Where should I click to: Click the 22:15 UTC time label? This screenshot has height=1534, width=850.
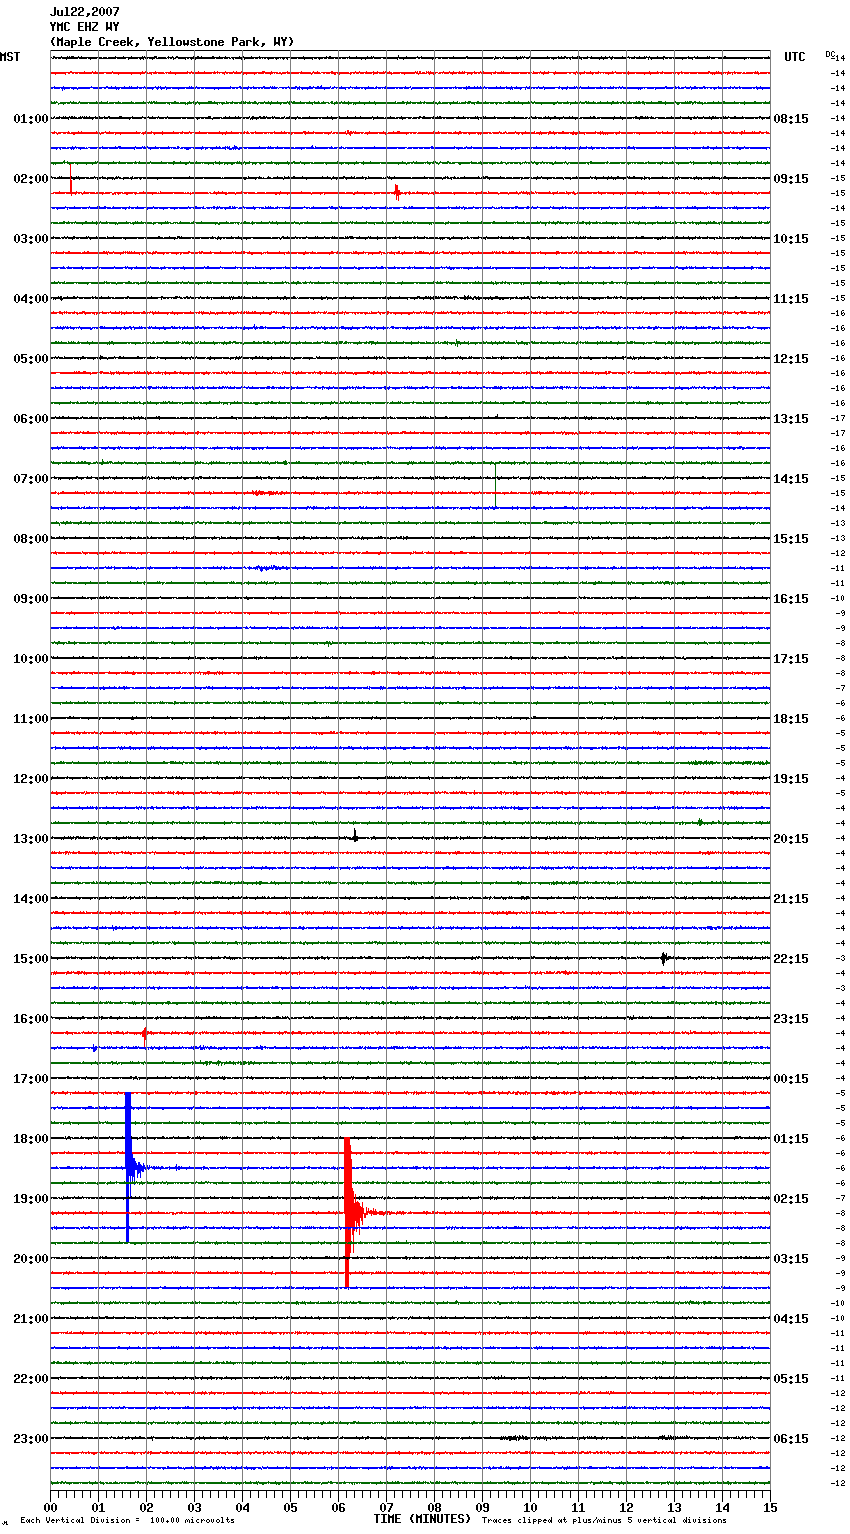791,959
